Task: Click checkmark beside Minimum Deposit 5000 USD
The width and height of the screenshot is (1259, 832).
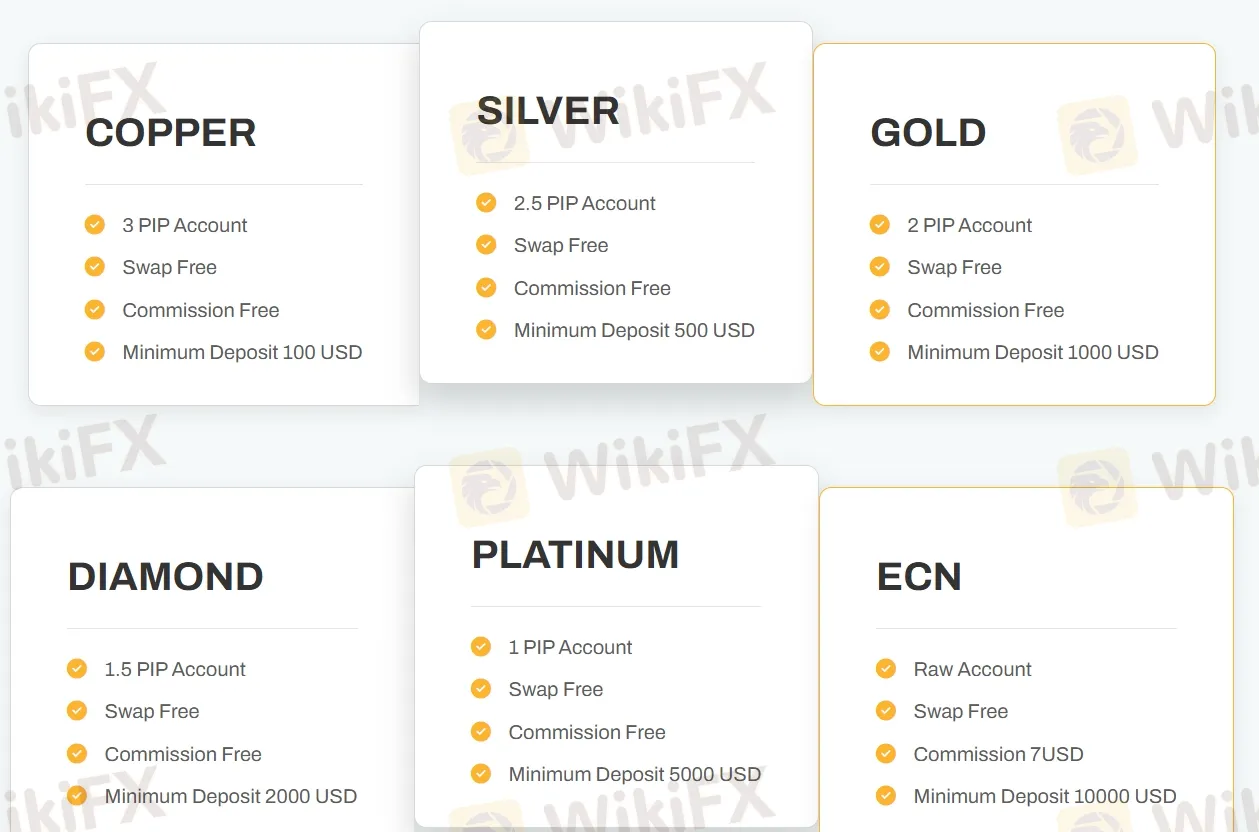Action: [481, 774]
